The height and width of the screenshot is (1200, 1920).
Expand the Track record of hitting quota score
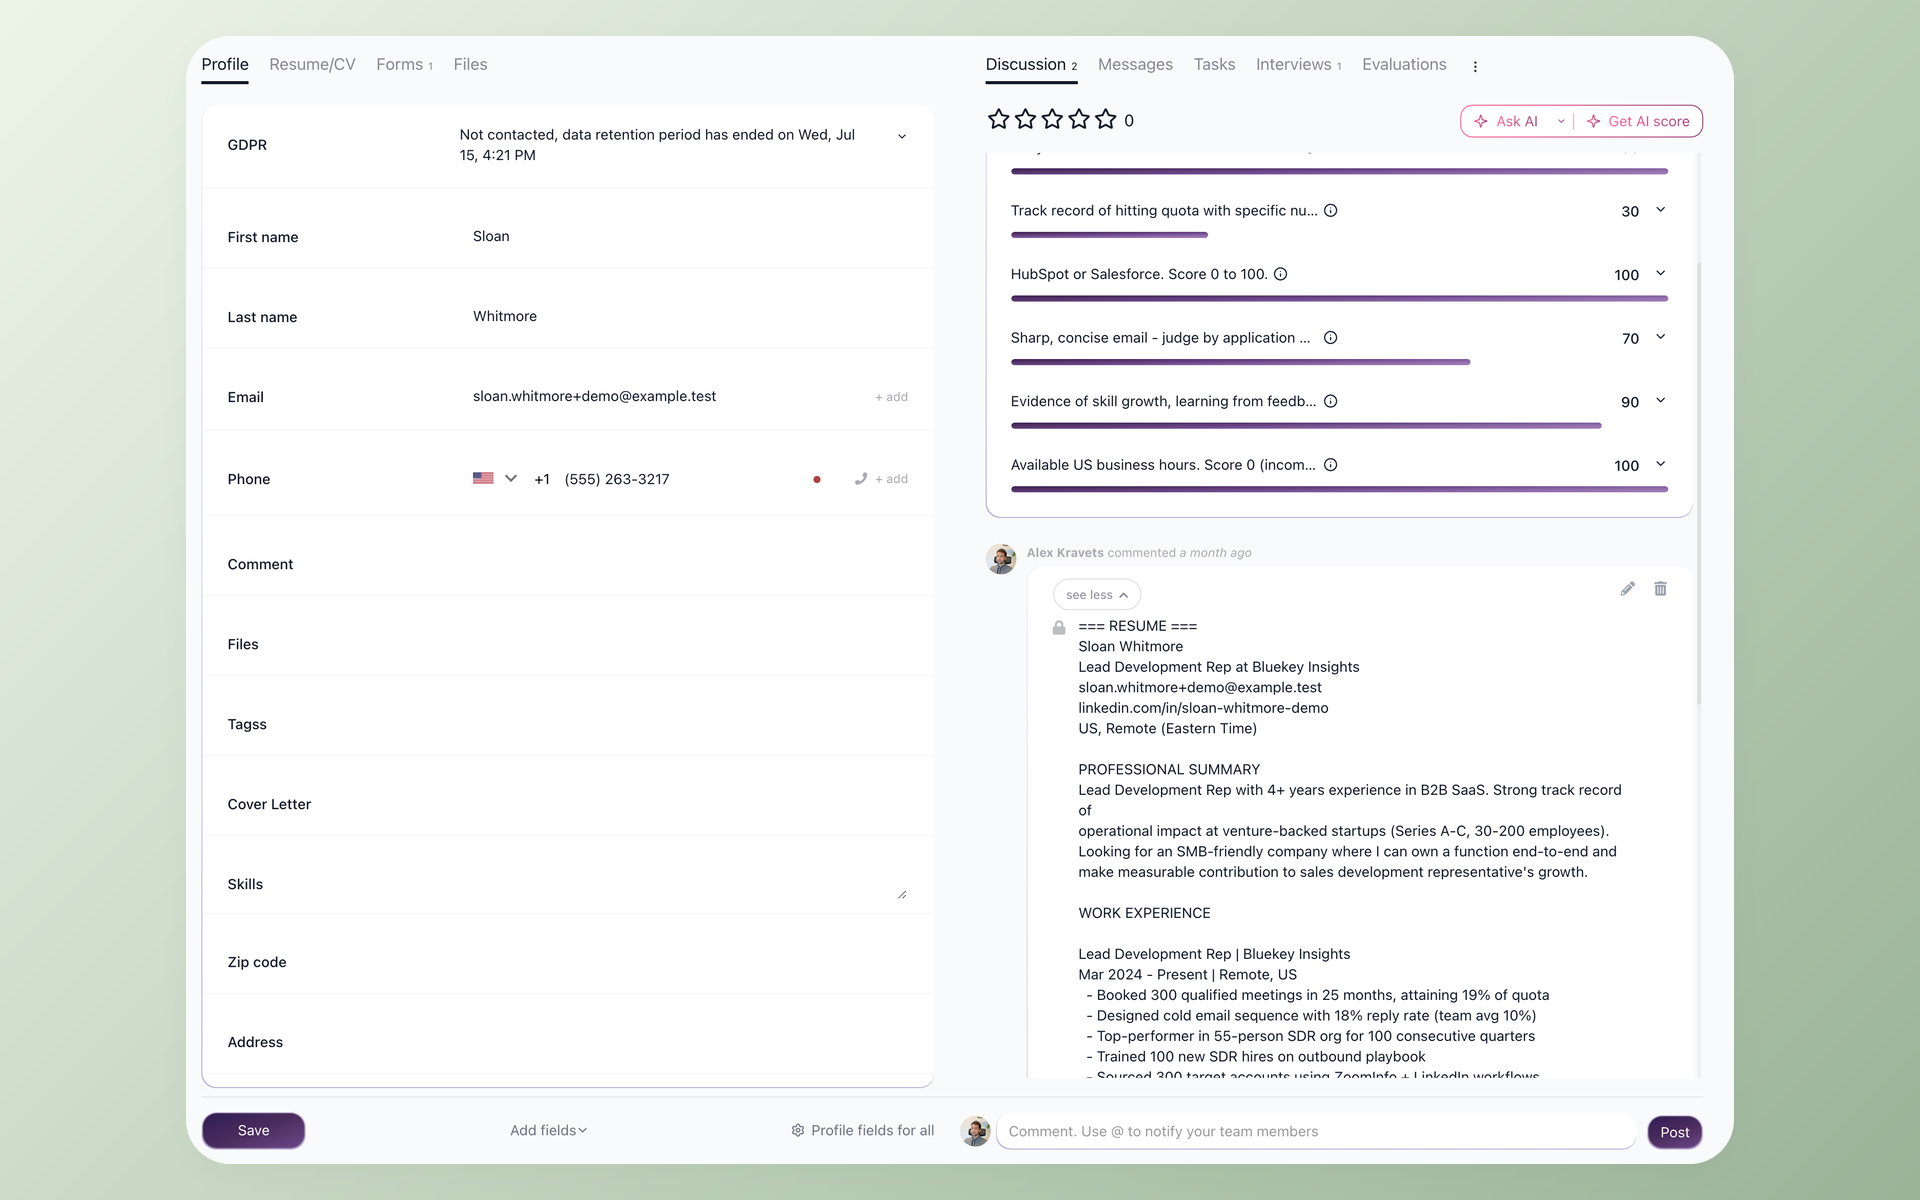coord(1661,210)
